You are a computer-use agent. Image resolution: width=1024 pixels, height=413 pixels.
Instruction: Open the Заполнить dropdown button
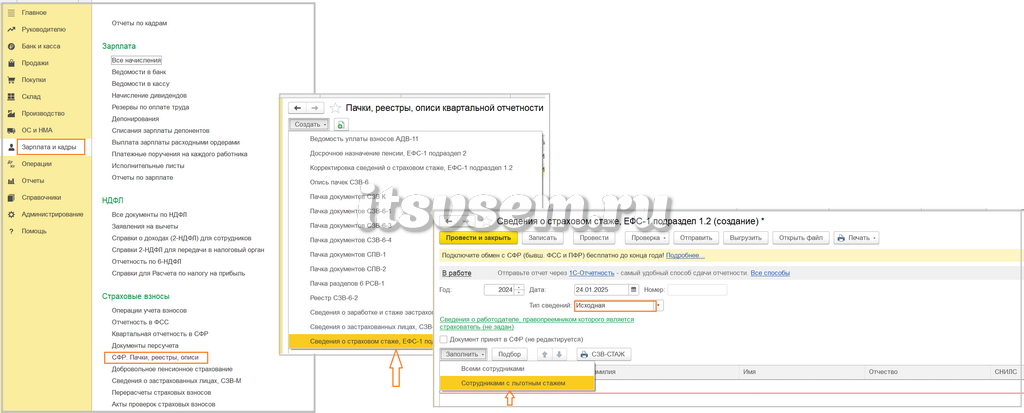click(x=464, y=354)
